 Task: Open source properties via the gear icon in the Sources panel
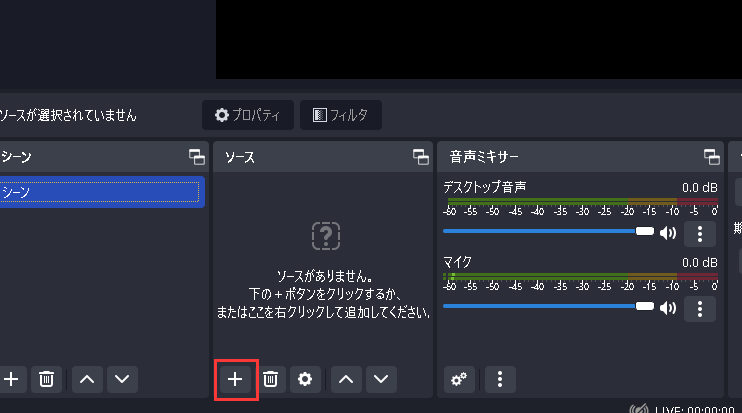tap(305, 379)
